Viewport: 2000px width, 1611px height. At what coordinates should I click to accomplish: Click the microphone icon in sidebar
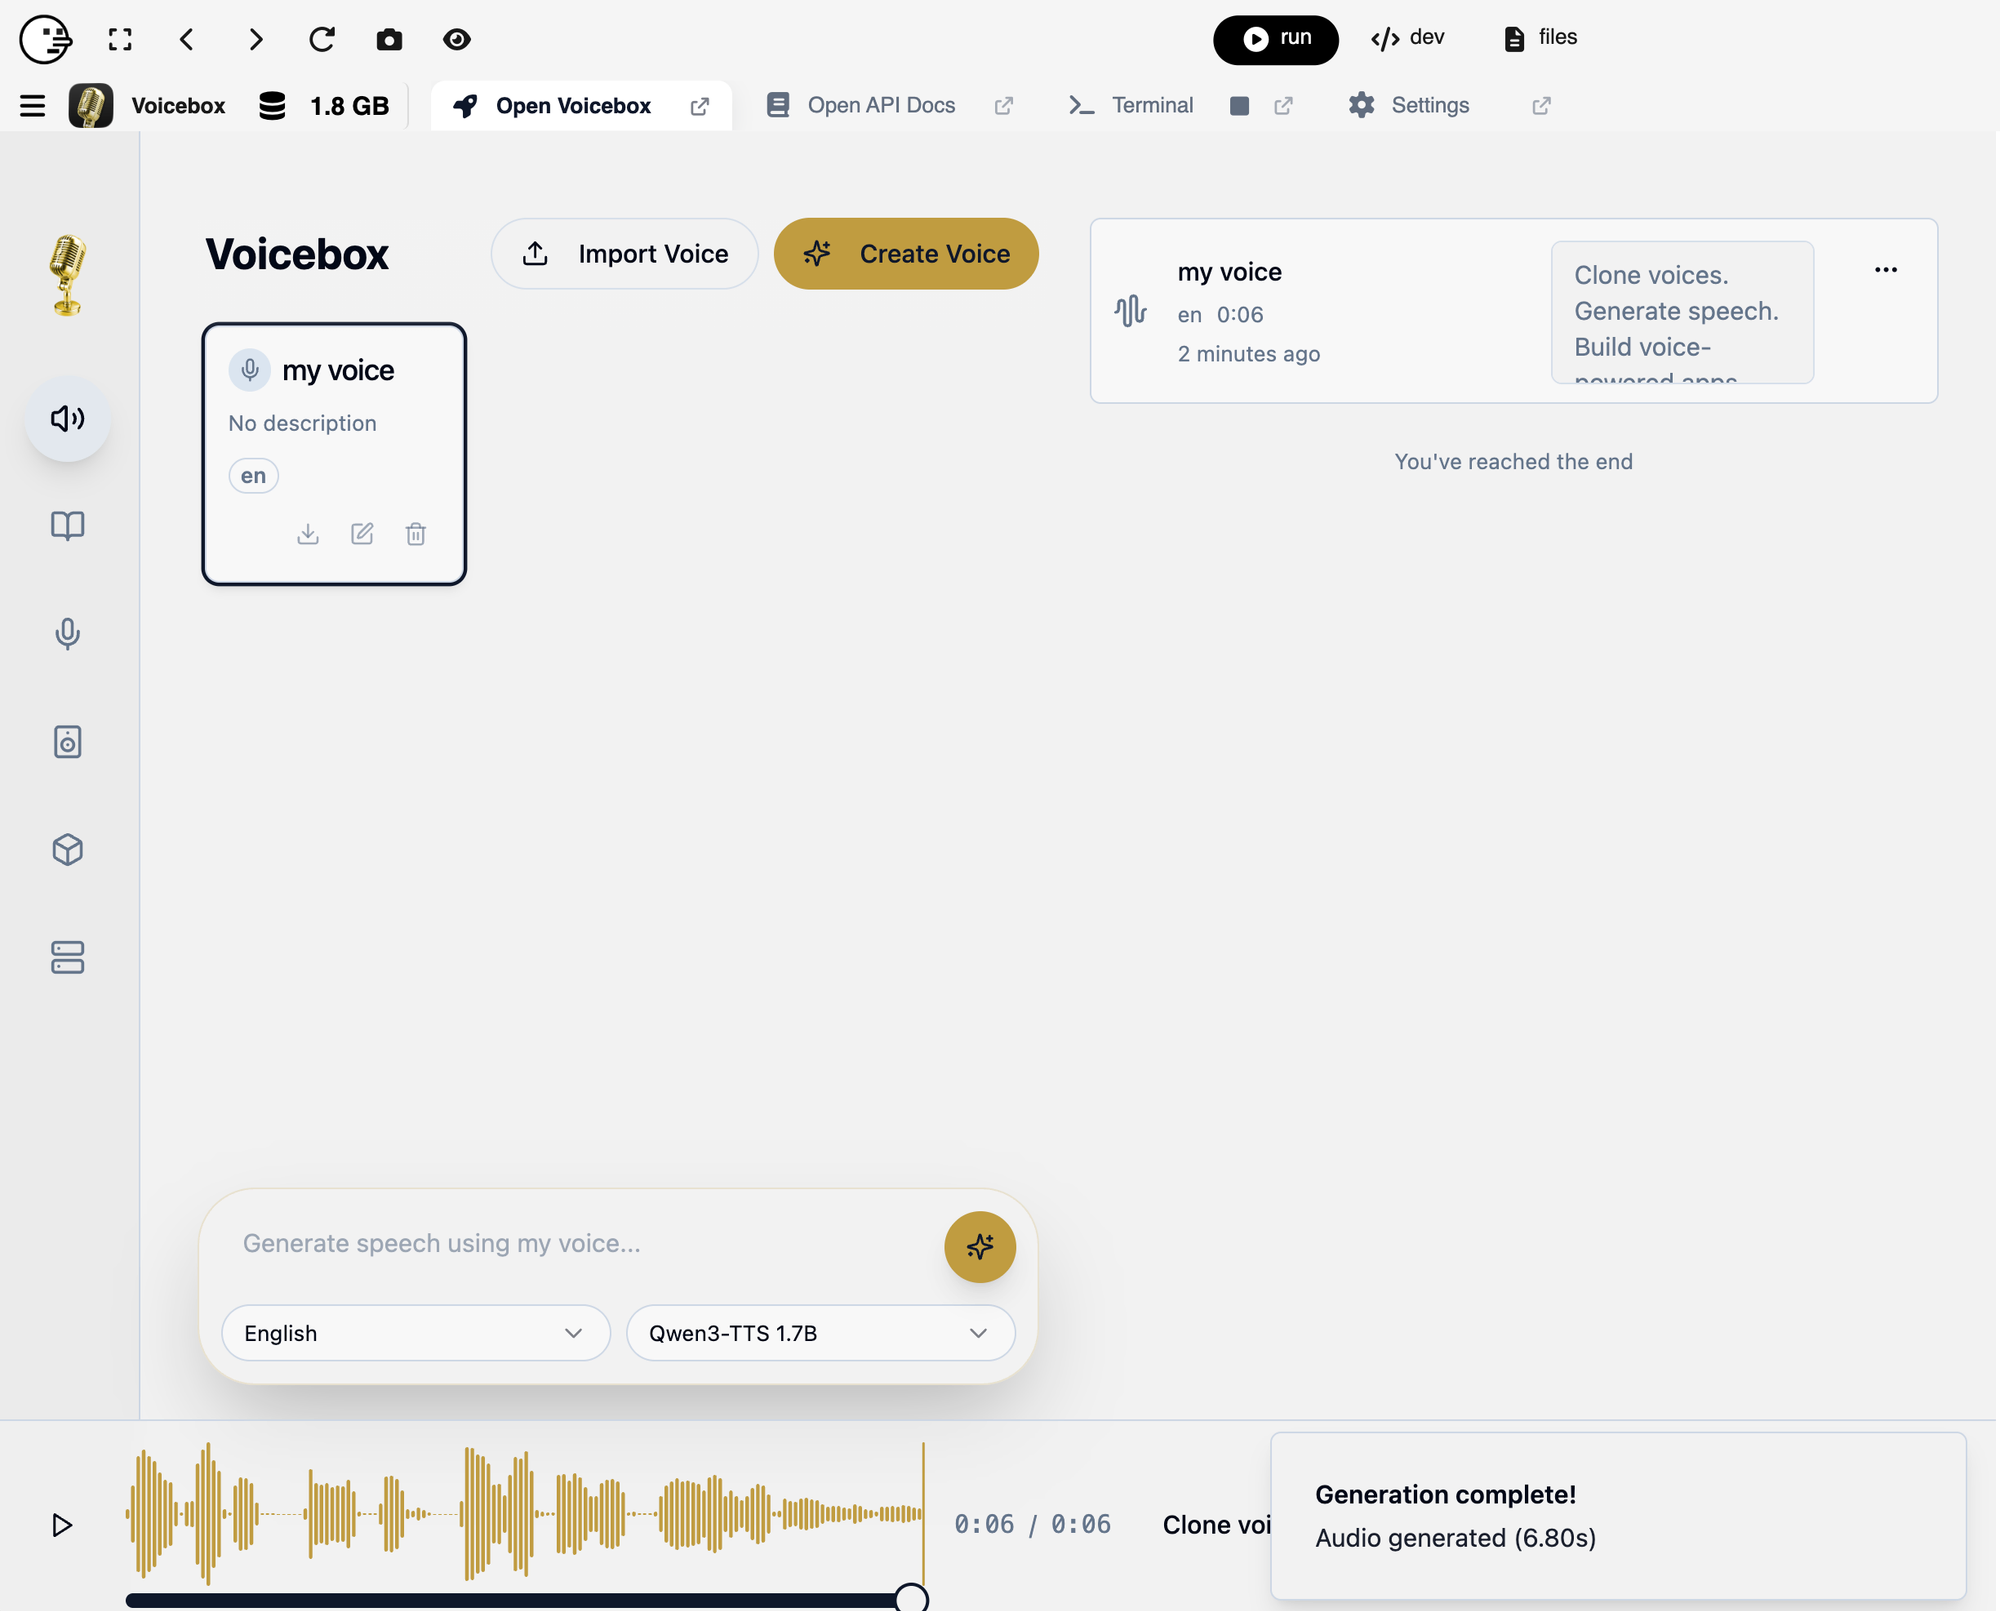coord(67,633)
